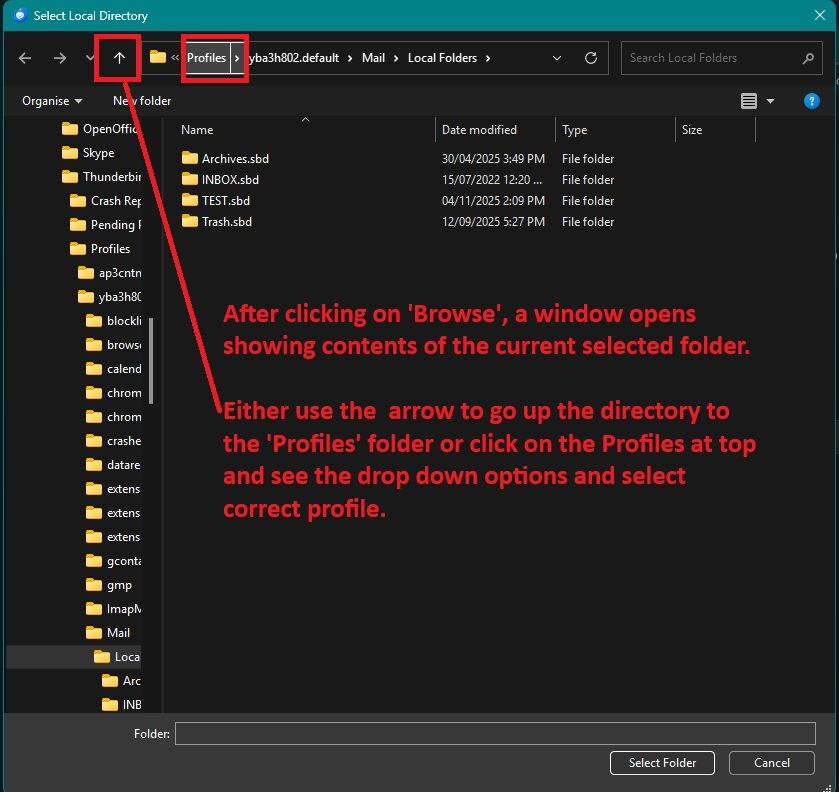Select the Profiles folder in sidebar tree
The width and height of the screenshot is (839, 792).
[x=110, y=249]
